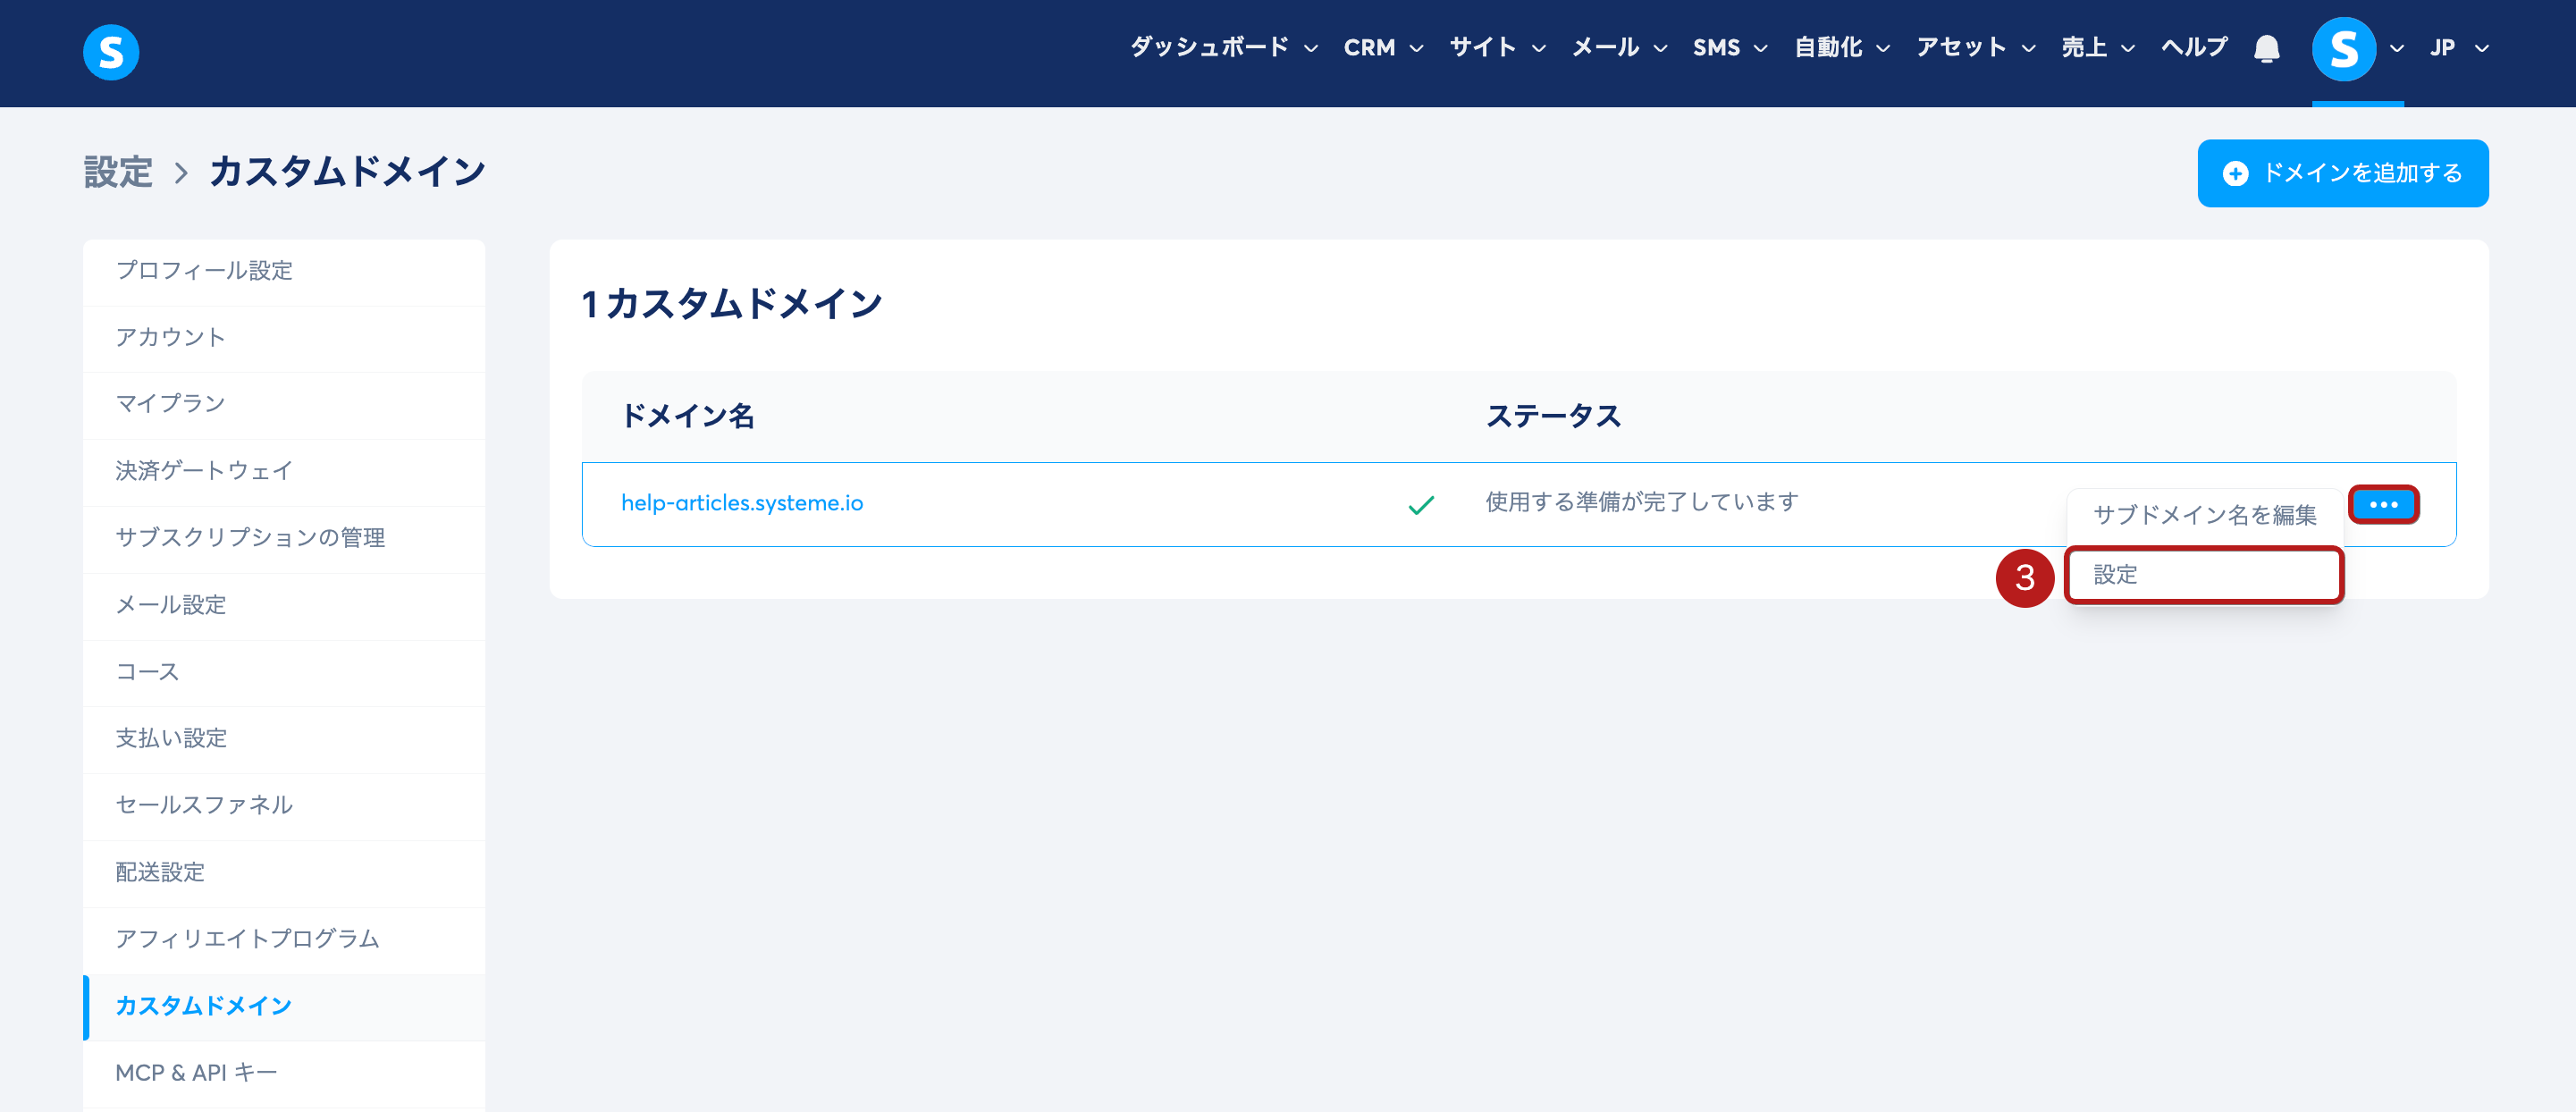Click the 設定 breadcrumb link
The image size is (2576, 1112).
pyautogui.click(x=118, y=172)
